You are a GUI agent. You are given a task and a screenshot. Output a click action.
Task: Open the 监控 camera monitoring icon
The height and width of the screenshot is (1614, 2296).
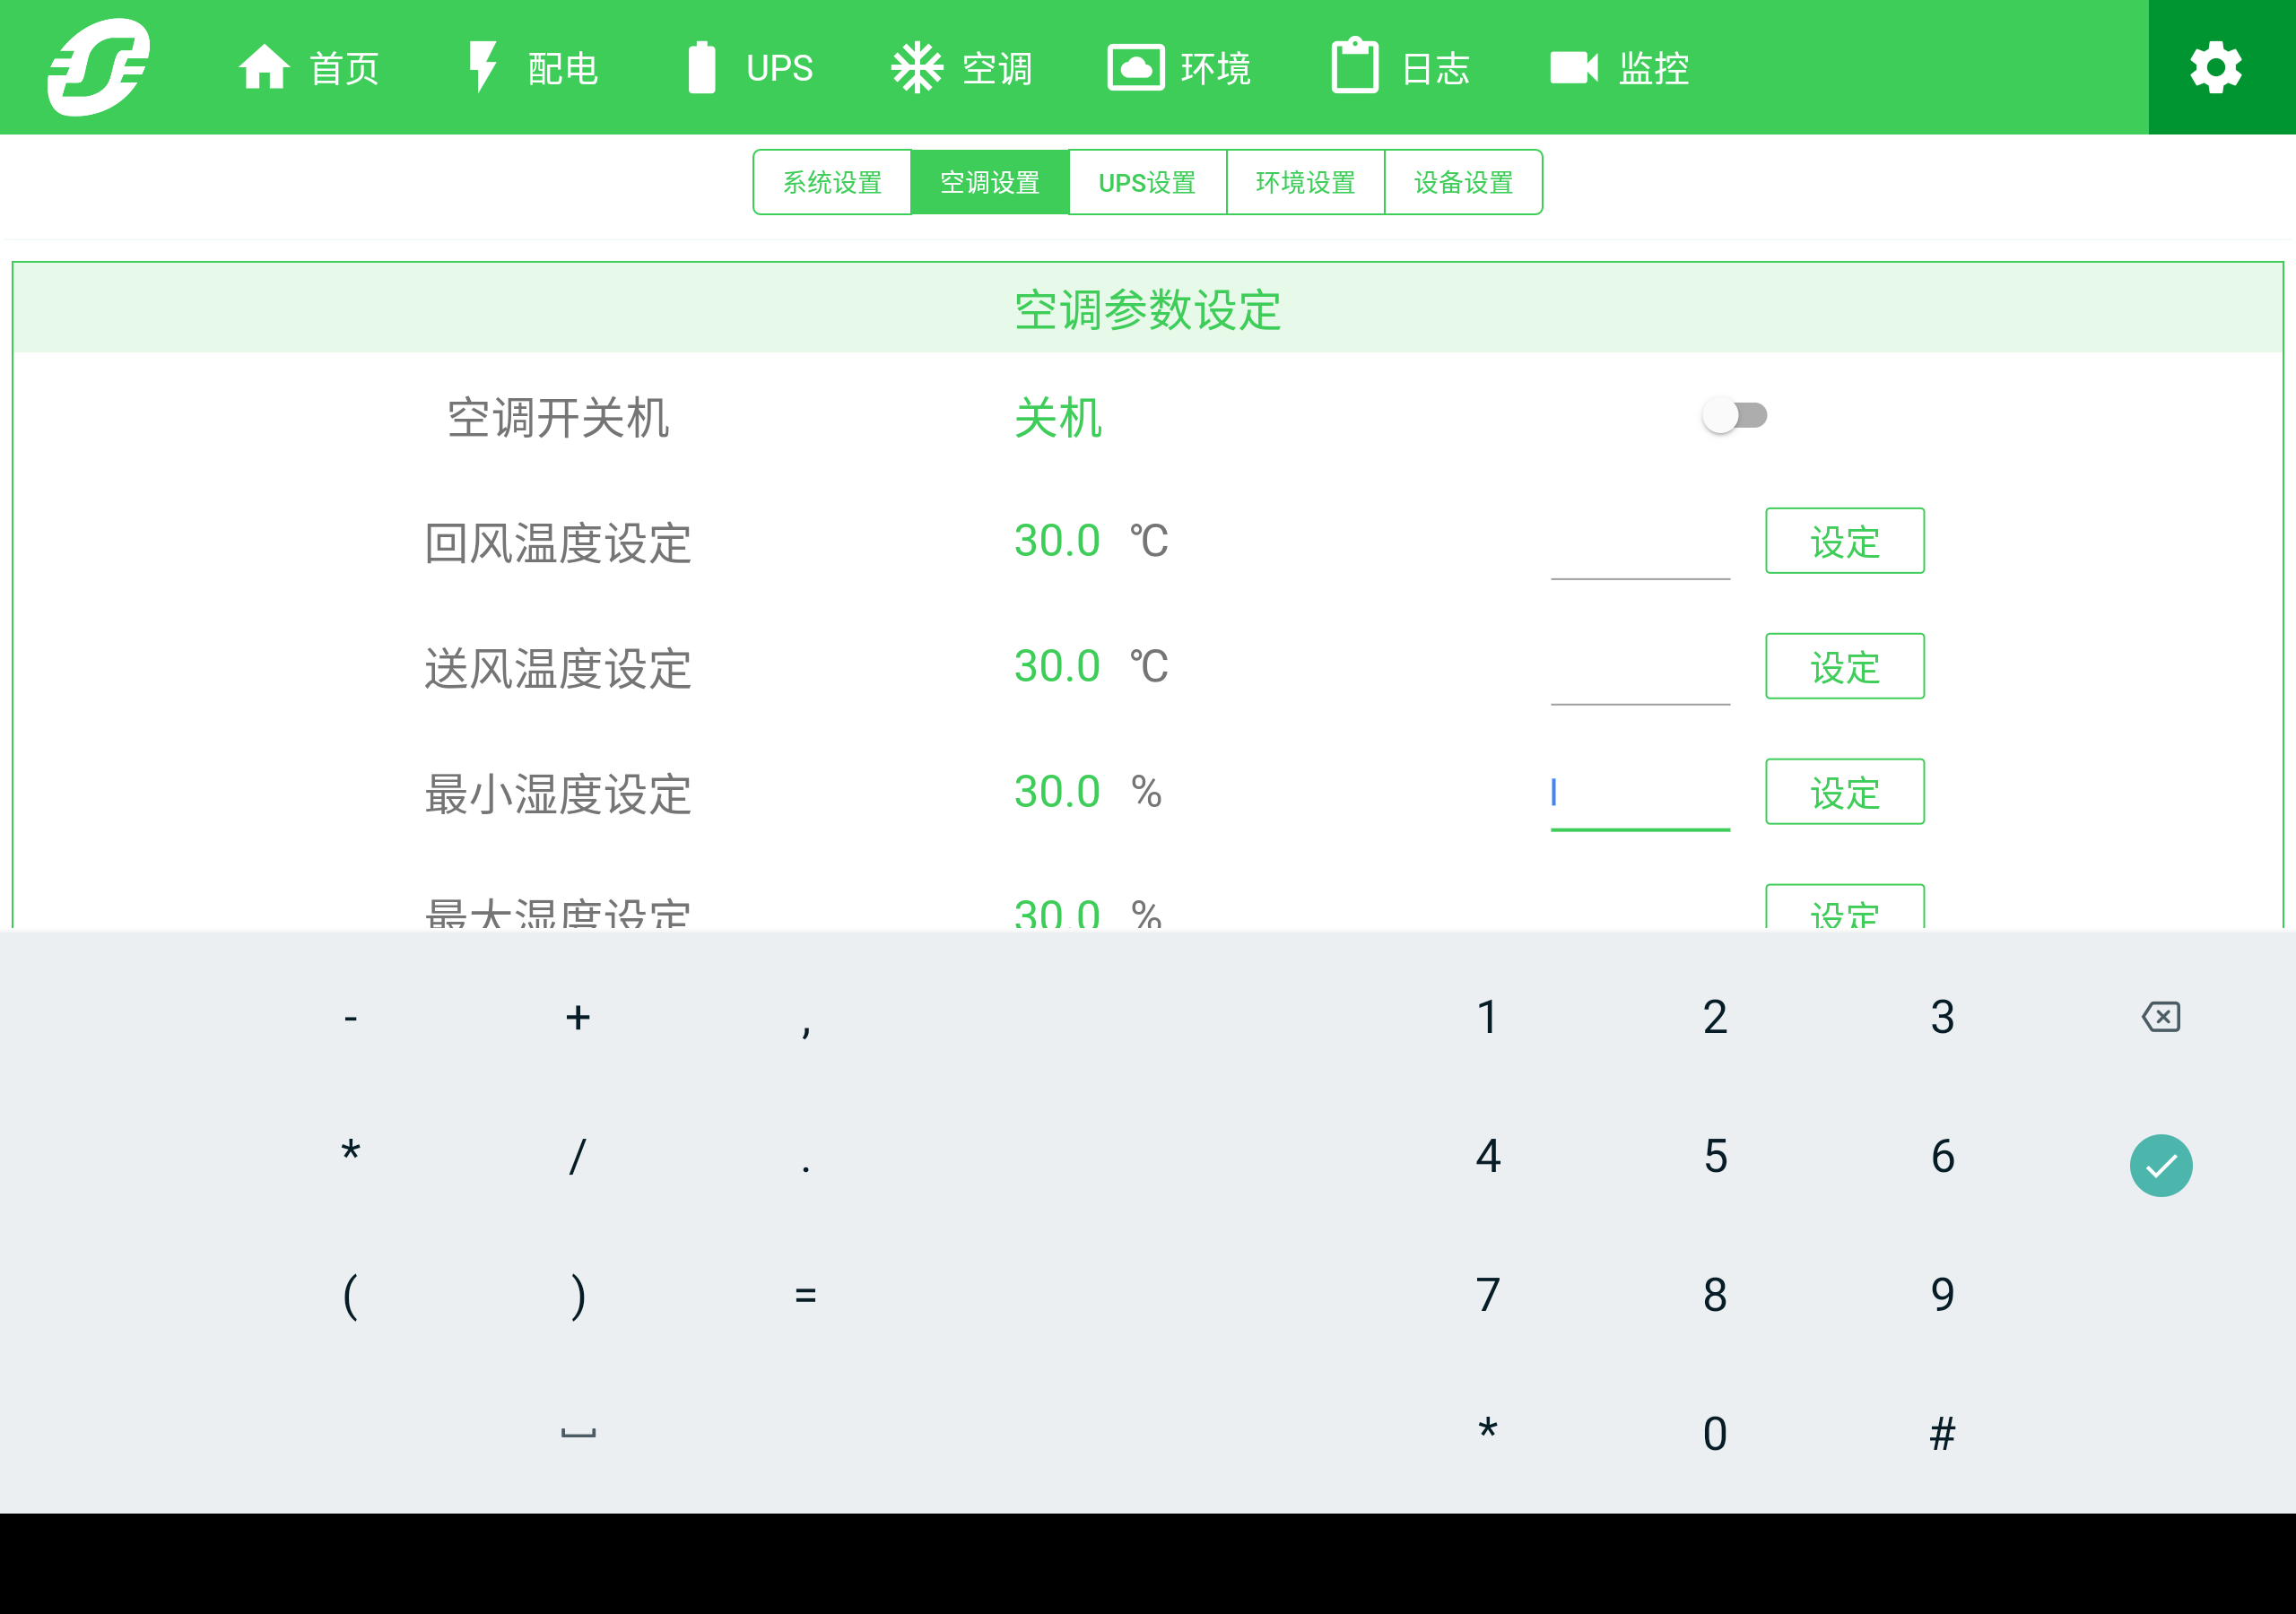[x=1574, y=66]
